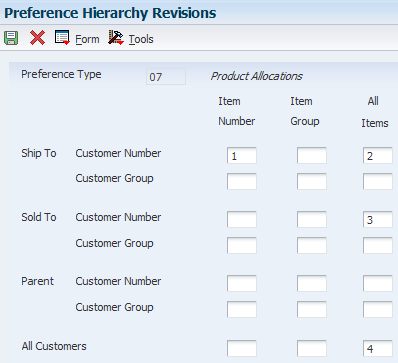Select Parent Customer Group Item Group field
The image size is (398, 363).
[x=312, y=309]
